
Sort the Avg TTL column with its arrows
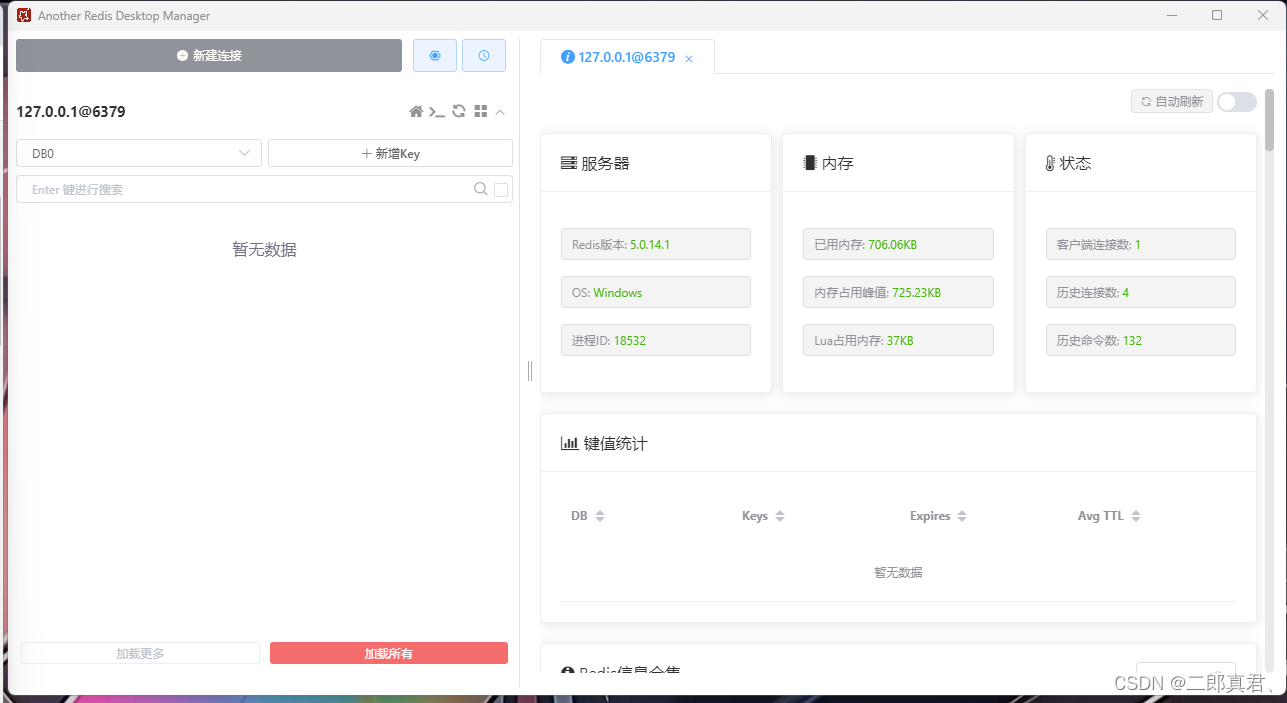pyautogui.click(x=1136, y=516)
